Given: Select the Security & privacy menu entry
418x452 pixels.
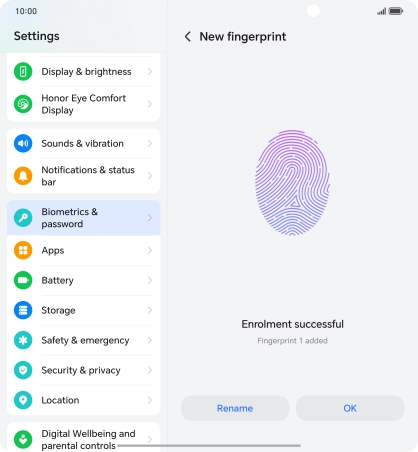Looking at the screenshot, I should coord(83,370).
